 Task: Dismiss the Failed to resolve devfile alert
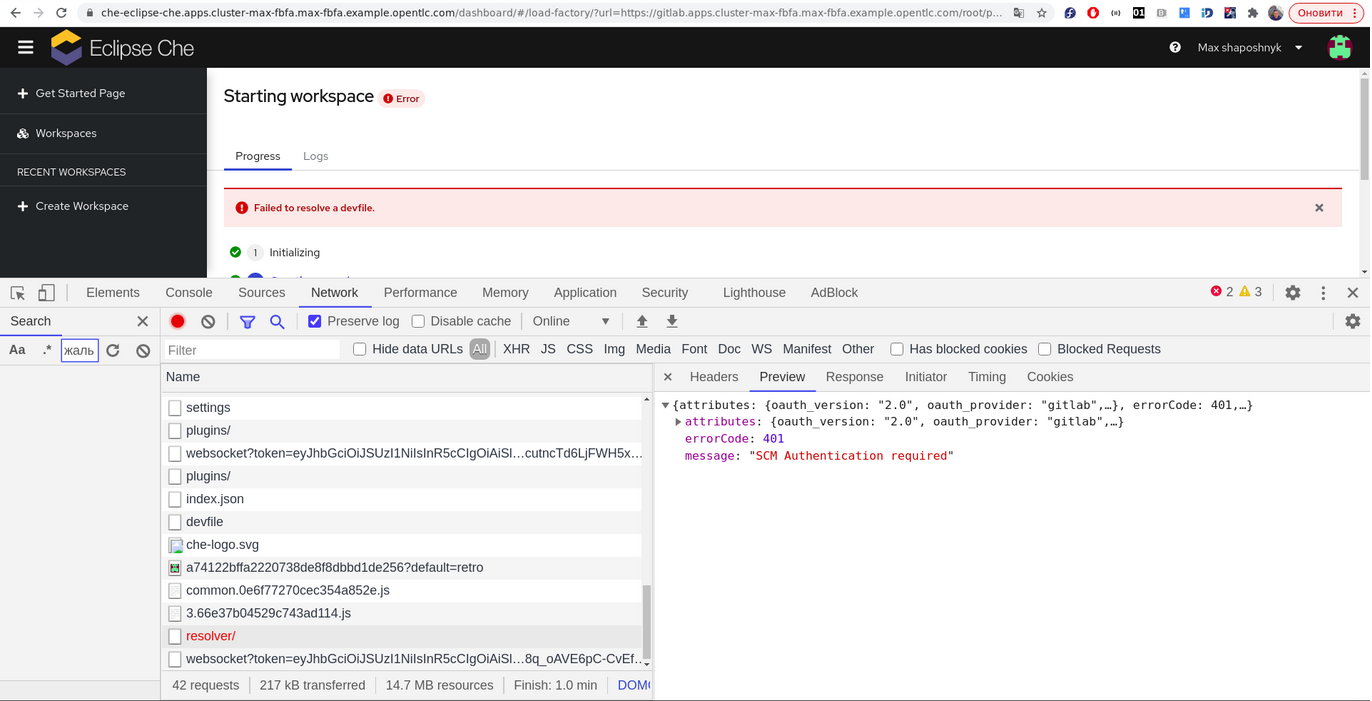click(x=1319, y=208)
